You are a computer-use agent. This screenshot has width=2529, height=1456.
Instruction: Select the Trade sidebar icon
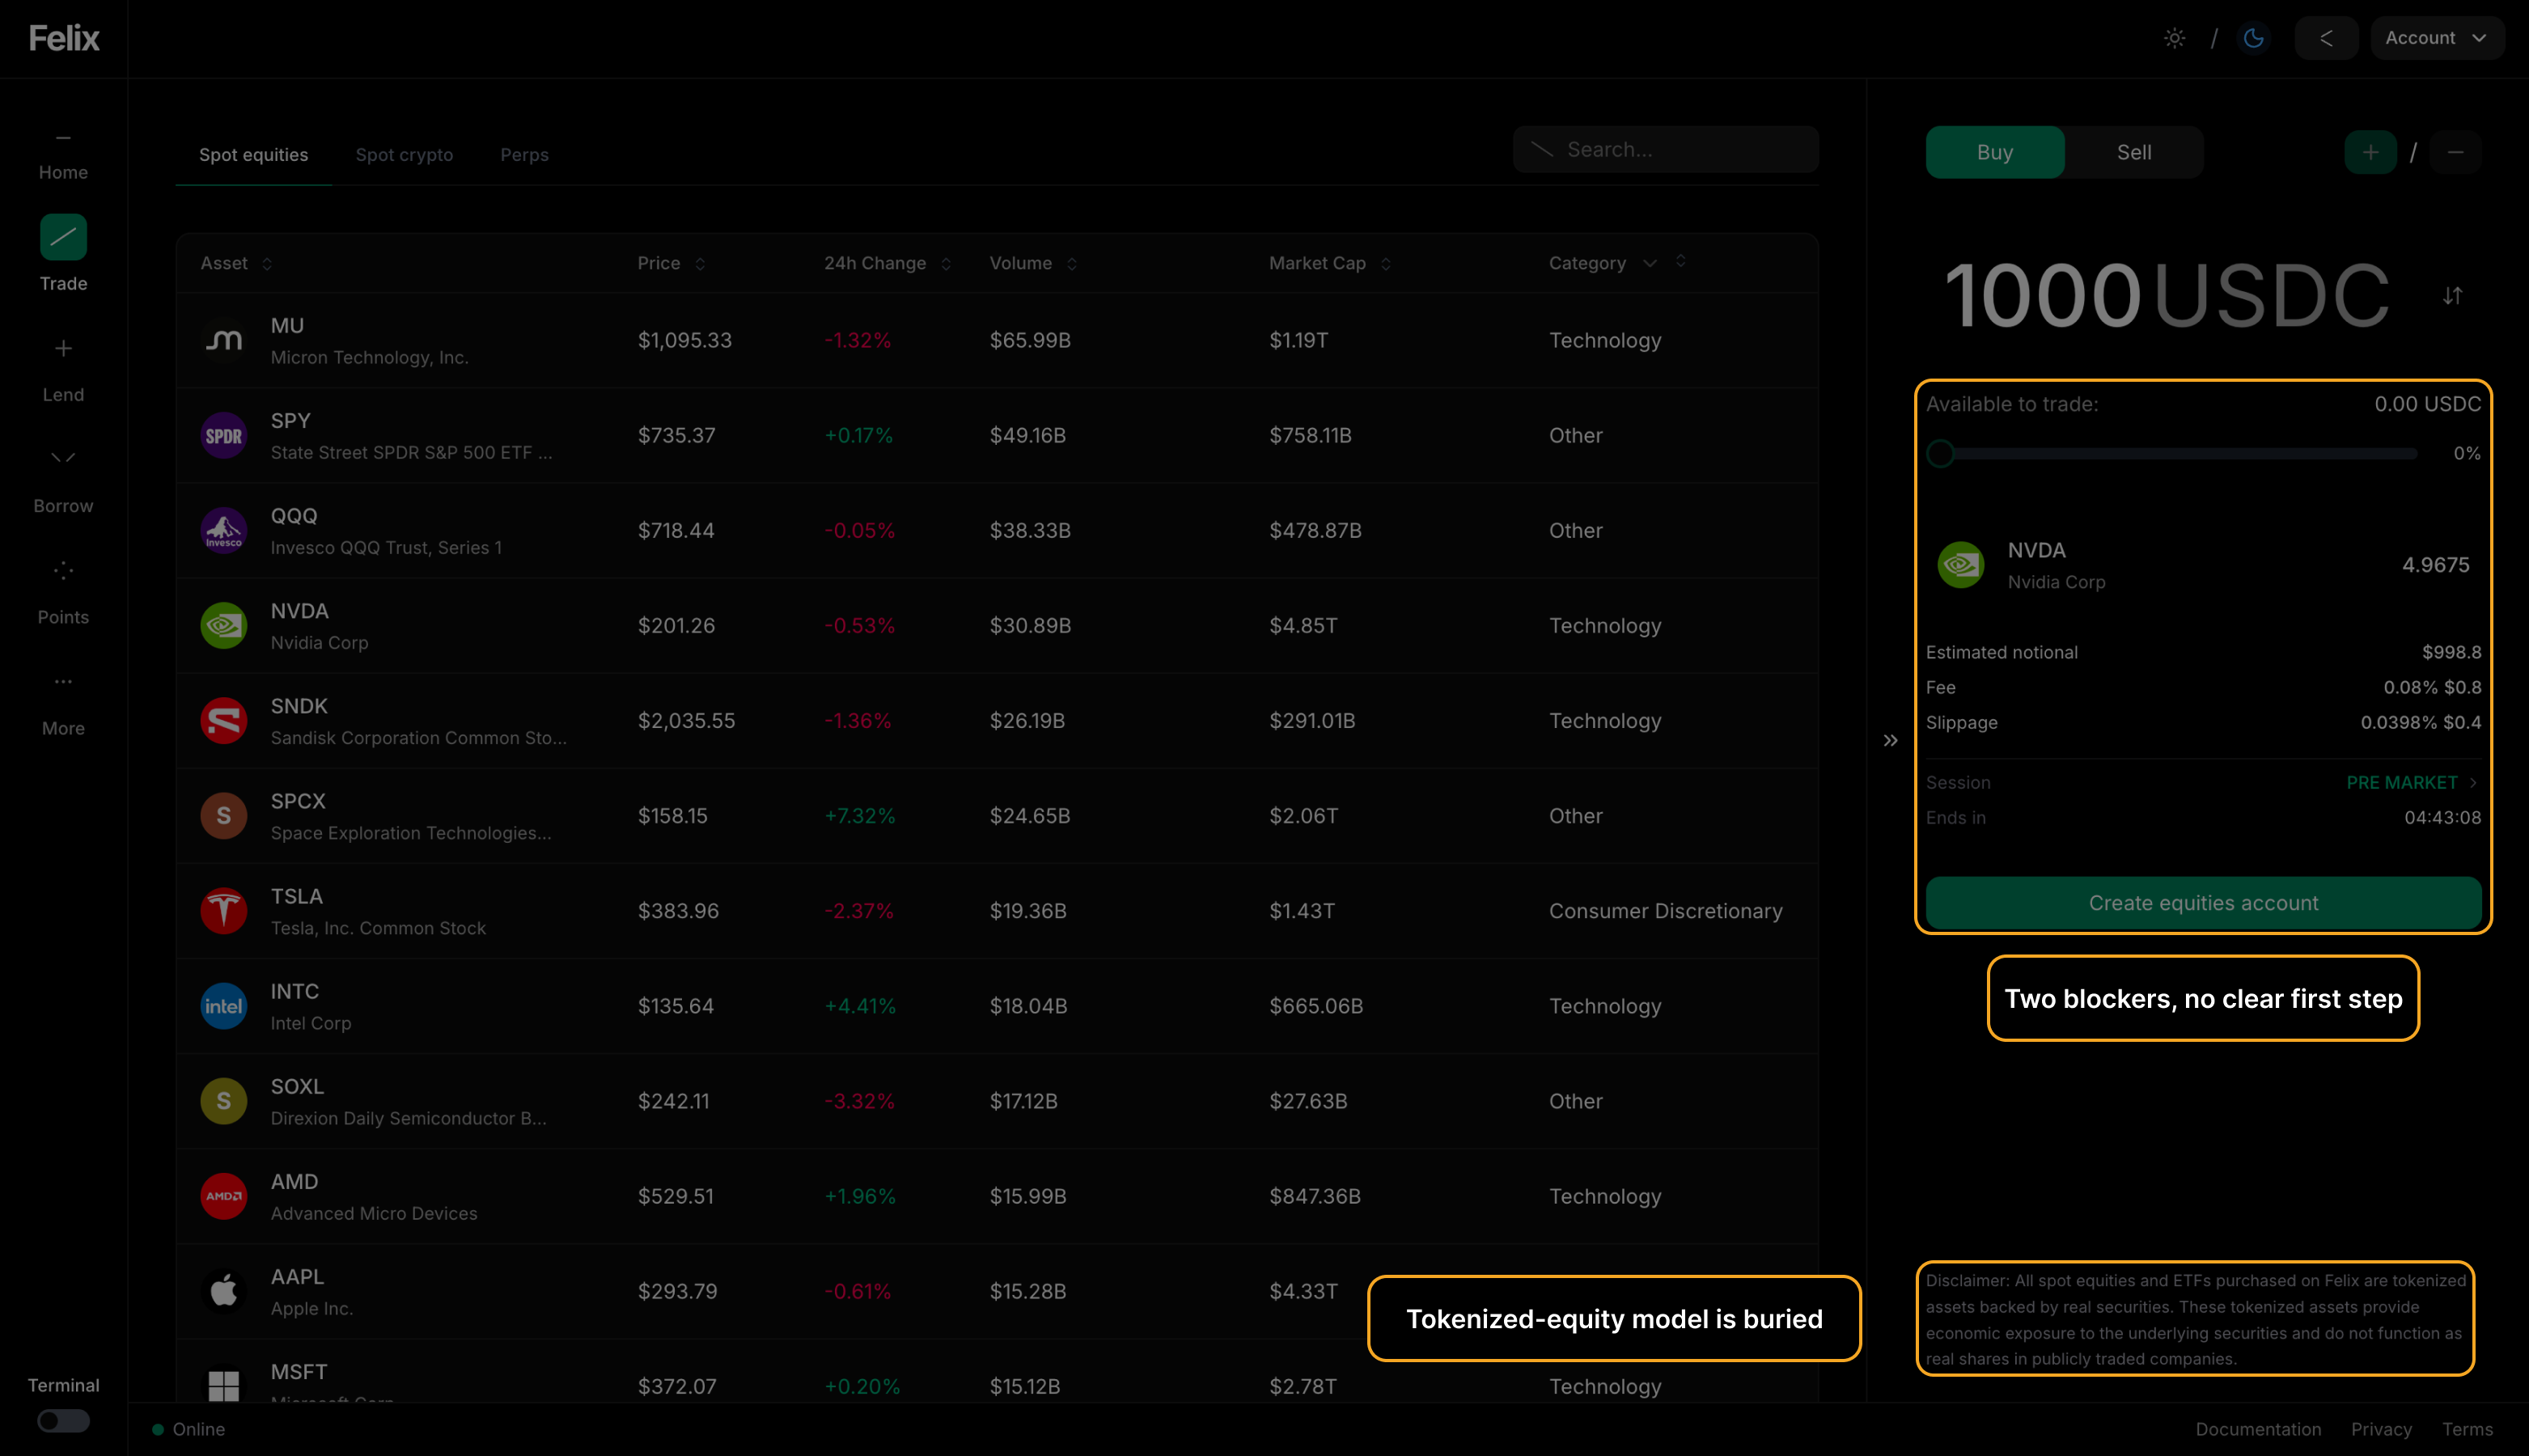pyautogui.click(x=63, y=237)
